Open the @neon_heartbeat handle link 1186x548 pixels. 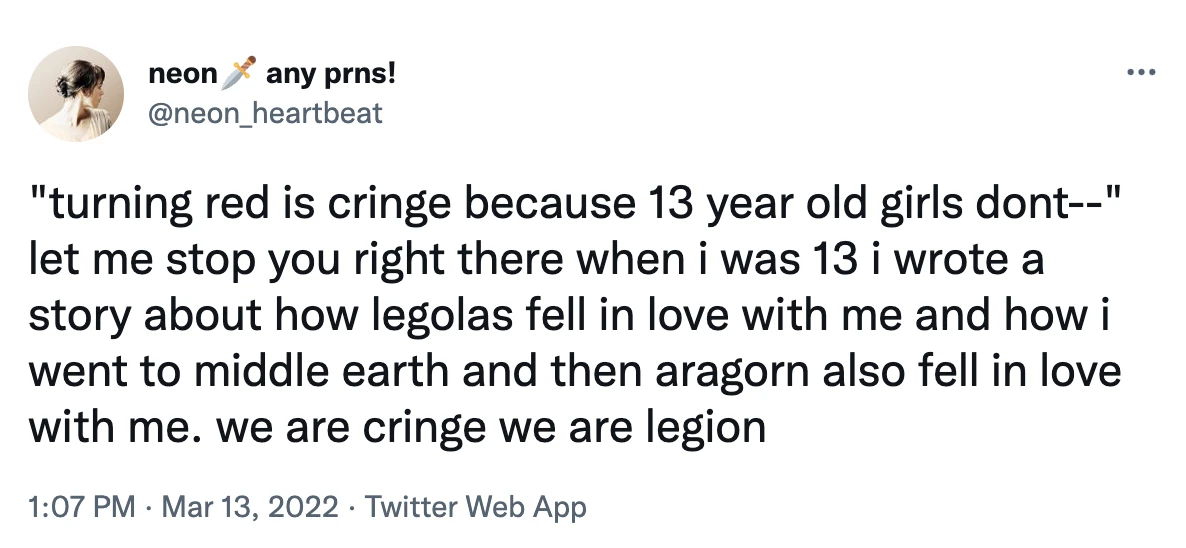(x=265, y=112)
